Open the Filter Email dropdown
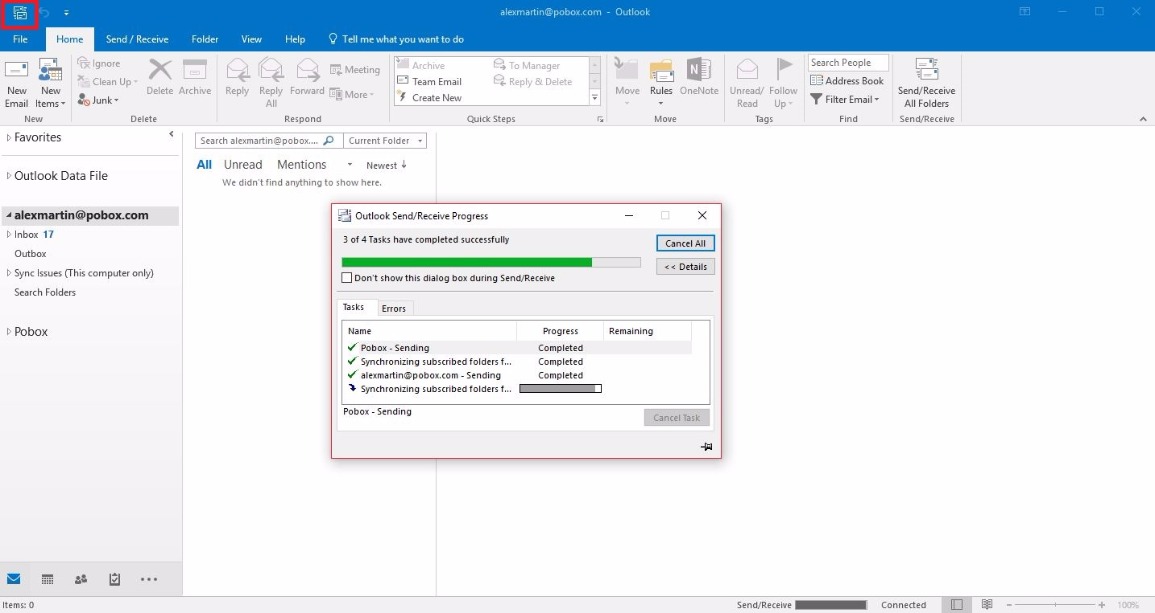 pos(844,99)
